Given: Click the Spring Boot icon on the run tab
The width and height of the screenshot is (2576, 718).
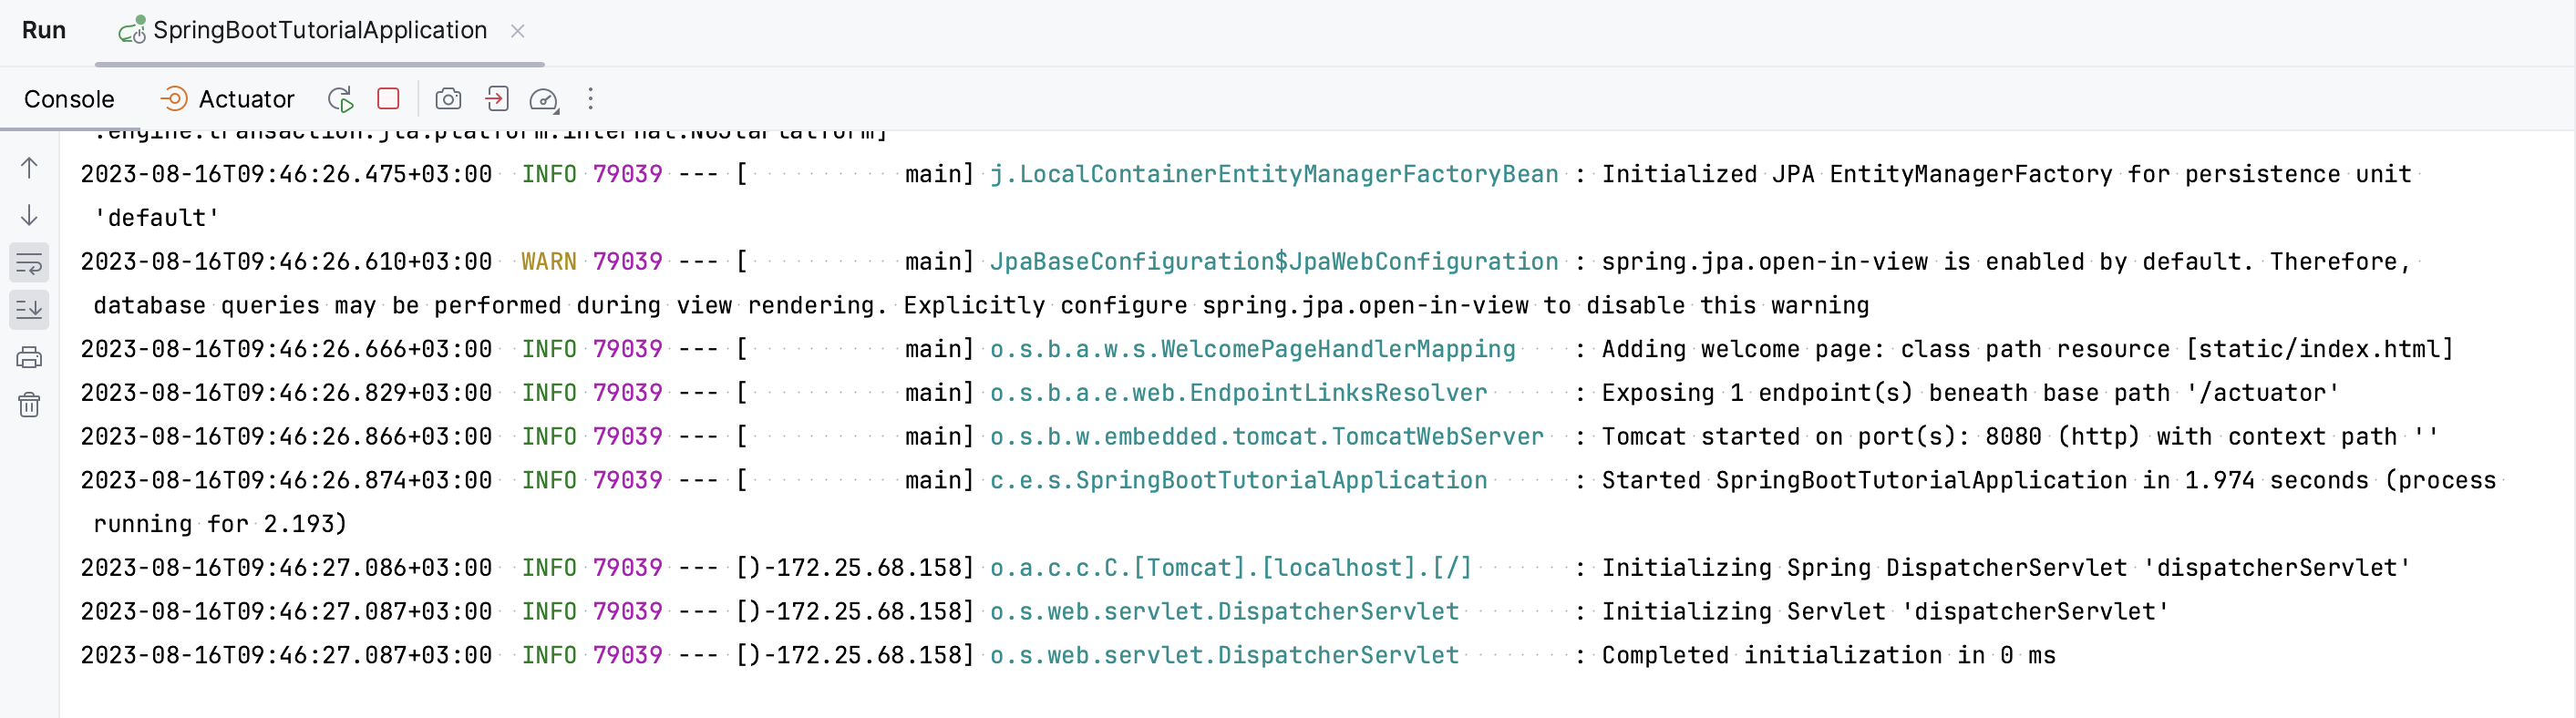Looking at the screenshot, I should click(131, 30).
